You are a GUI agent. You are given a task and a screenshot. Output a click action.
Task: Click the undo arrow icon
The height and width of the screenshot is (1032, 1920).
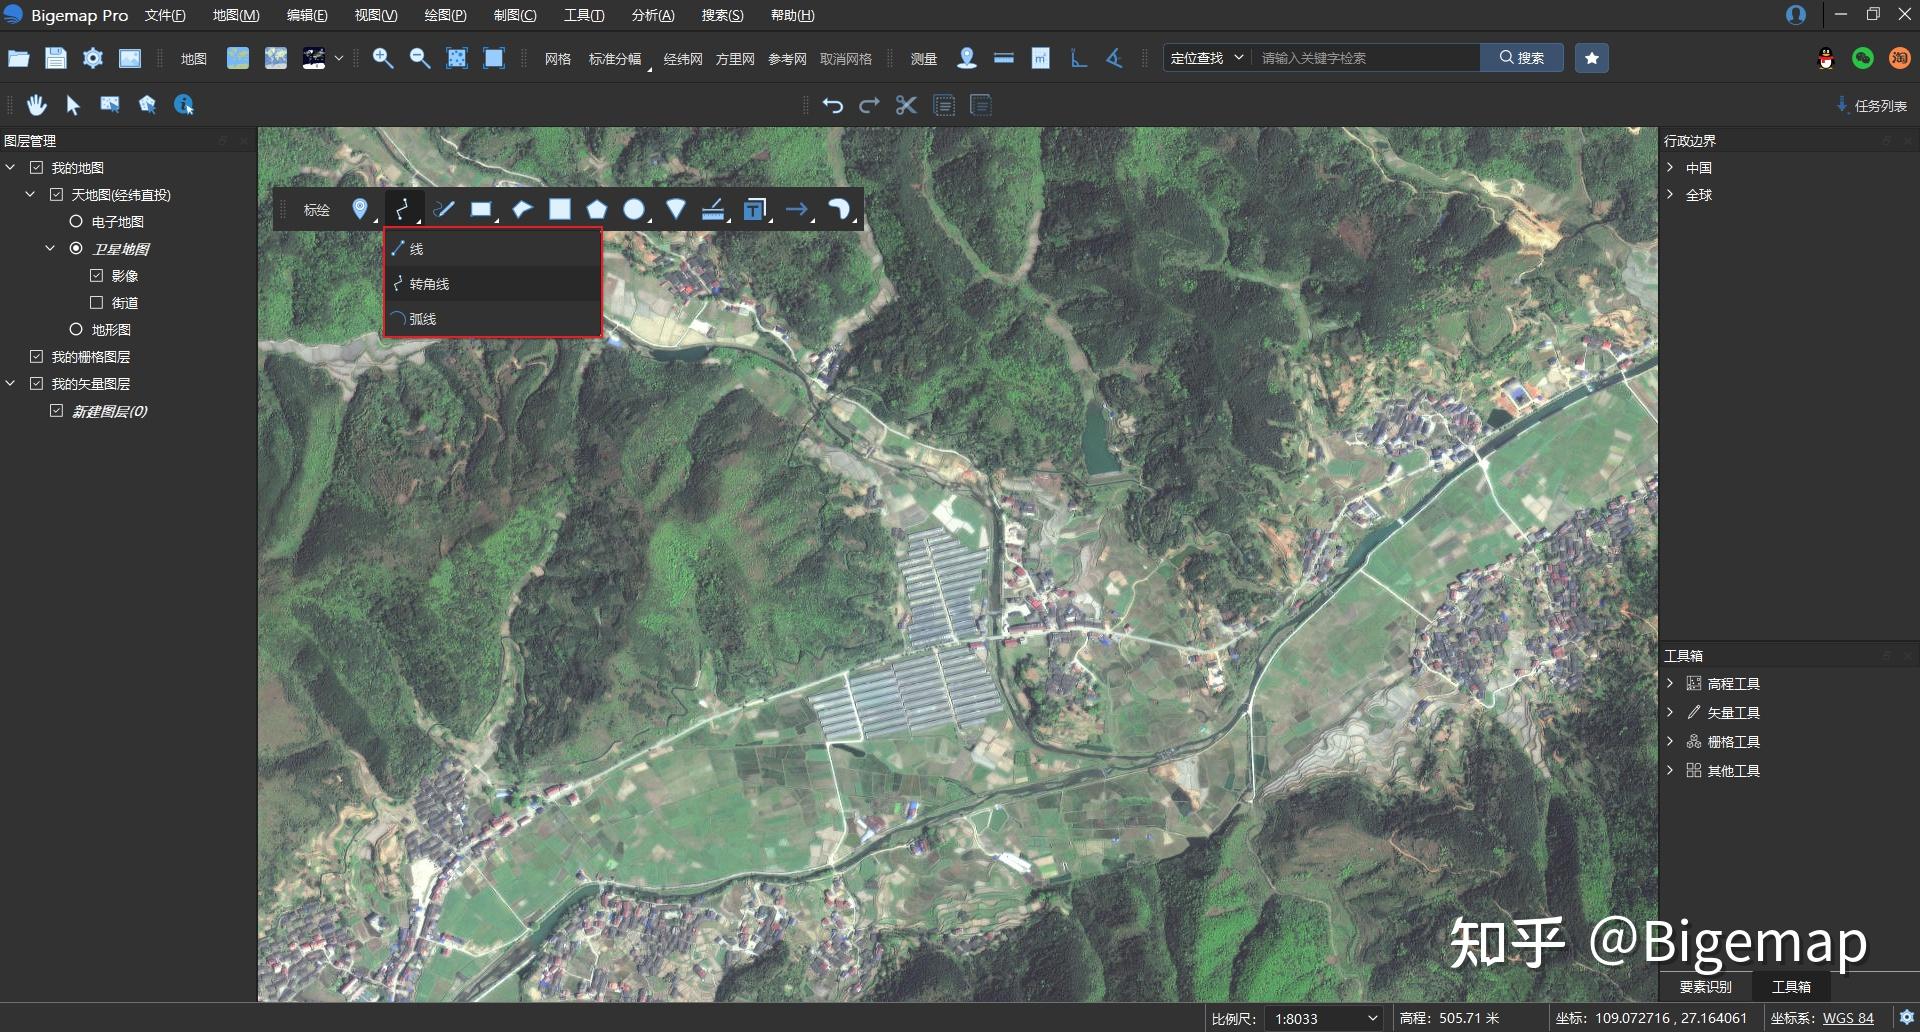[833, 105]
